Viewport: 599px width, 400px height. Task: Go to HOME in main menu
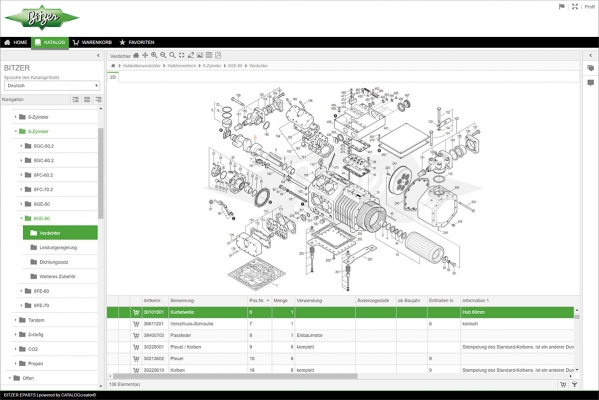point(16,42)
